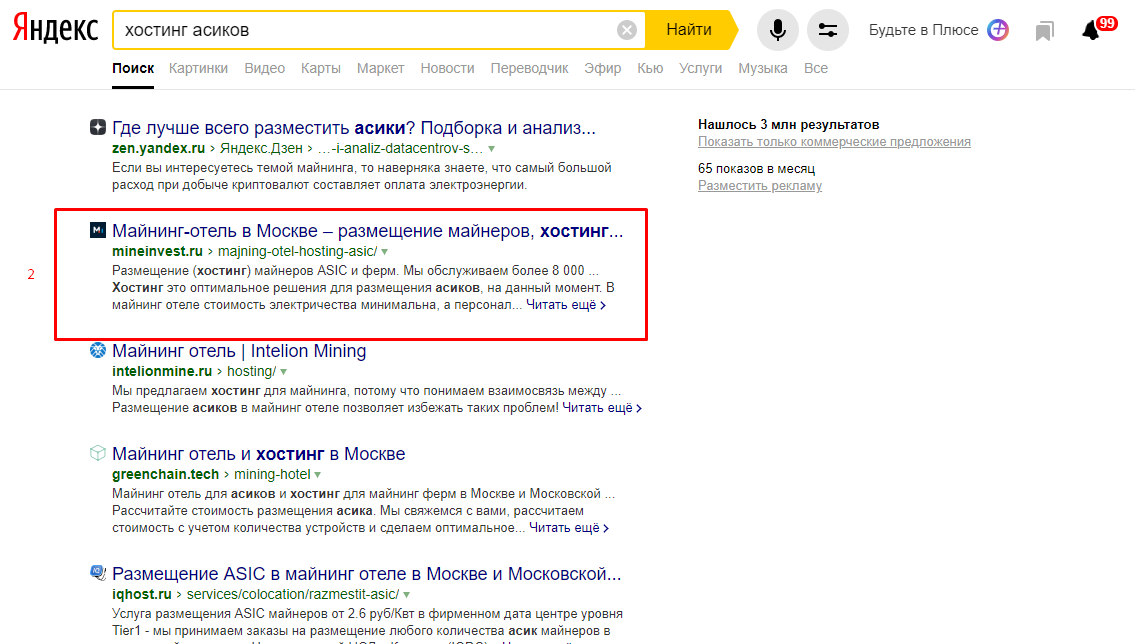Click the 65 показов в месяц text
The width and height of the screenshot is (1135, 644).
pos(756,169)
